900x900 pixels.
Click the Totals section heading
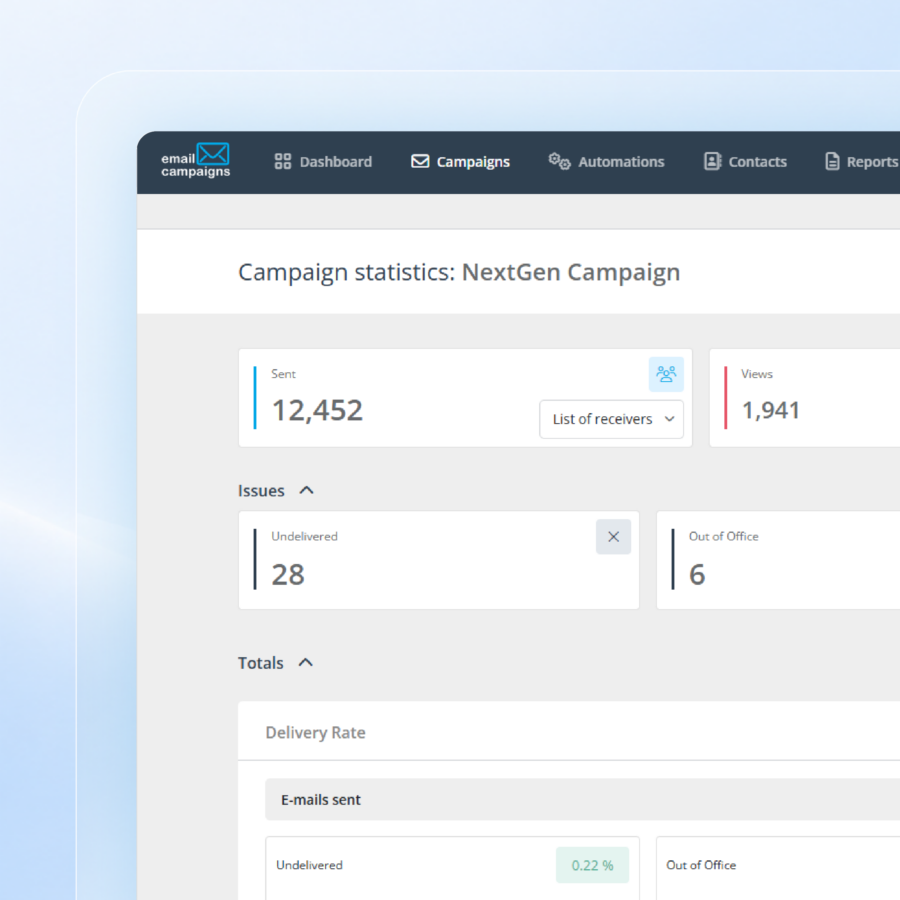coord(261,663)
